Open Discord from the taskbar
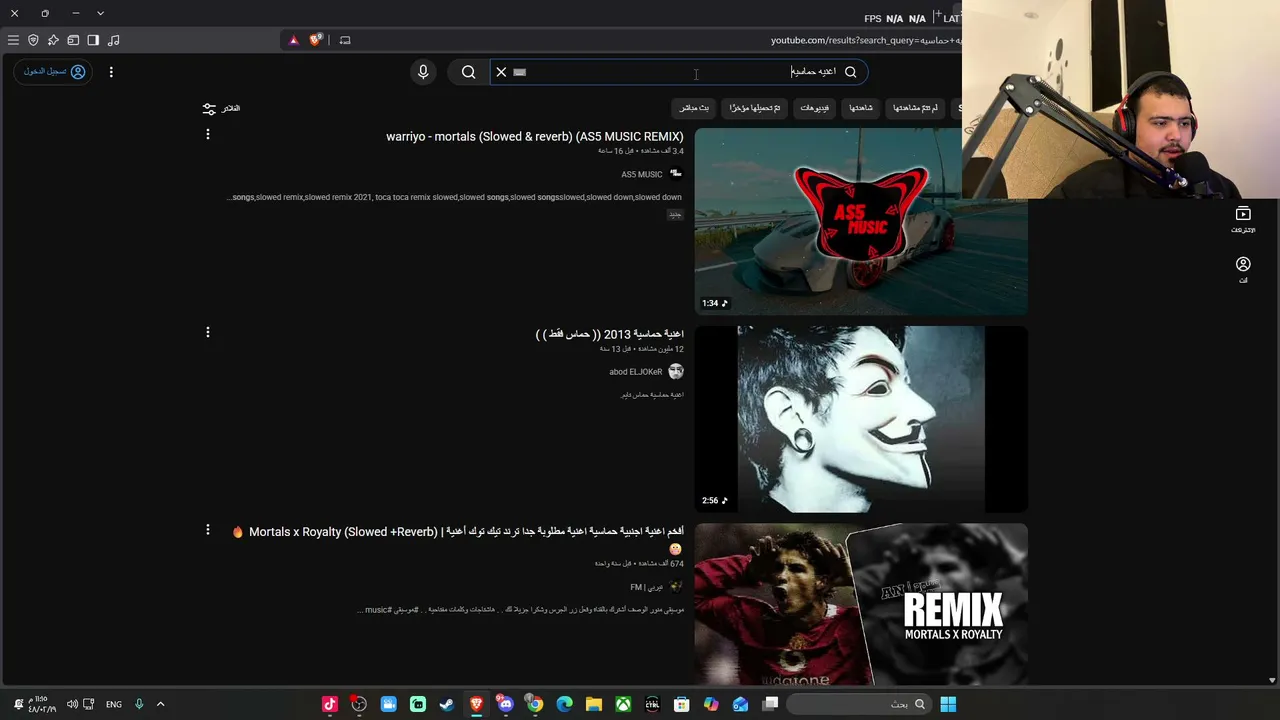1280x720 pixels. (505, 704)
